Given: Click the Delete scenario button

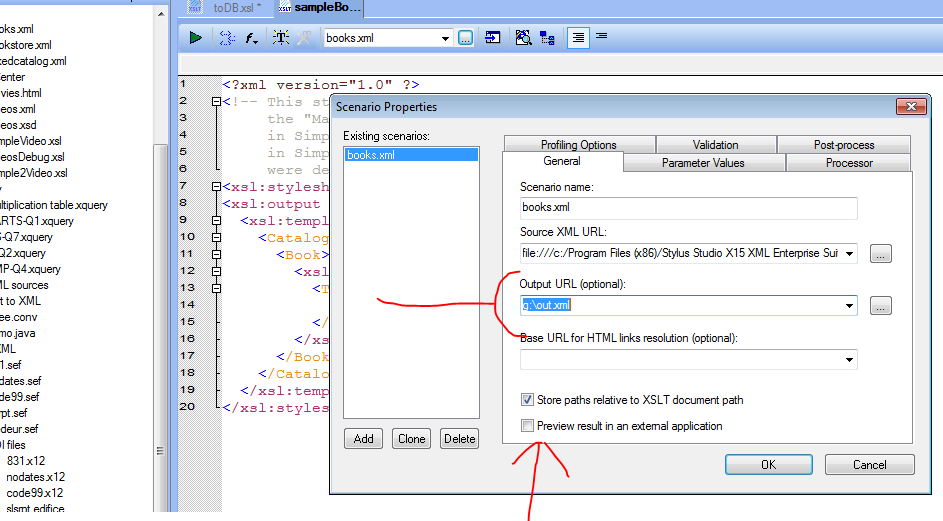Looking at the screenshot, I should point(459,439).
